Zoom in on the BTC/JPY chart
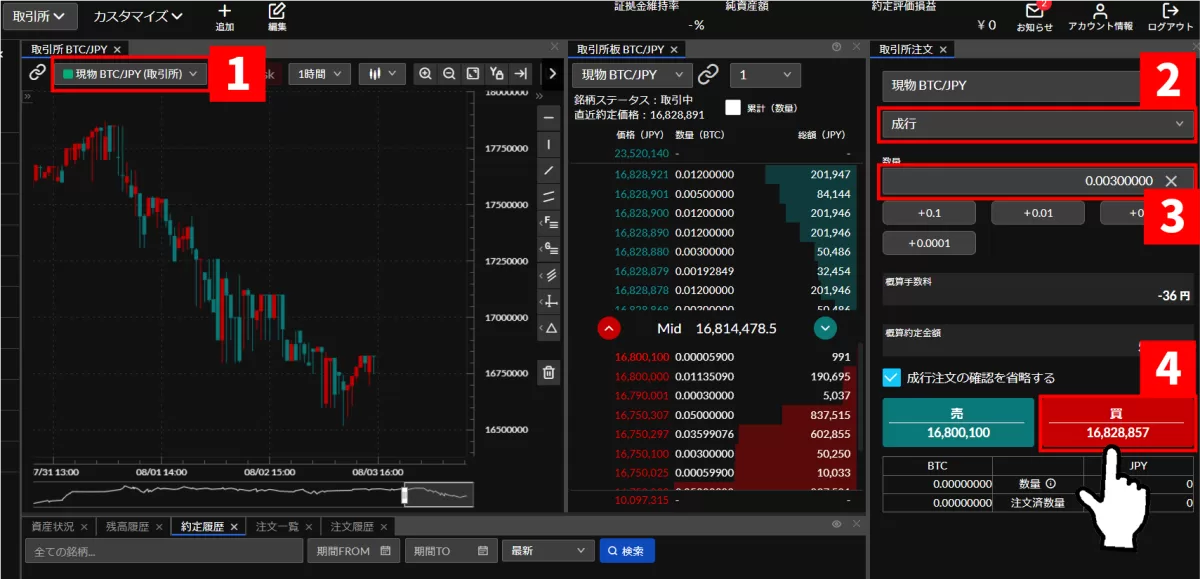The image size is (1200, 579). (426, 73)
